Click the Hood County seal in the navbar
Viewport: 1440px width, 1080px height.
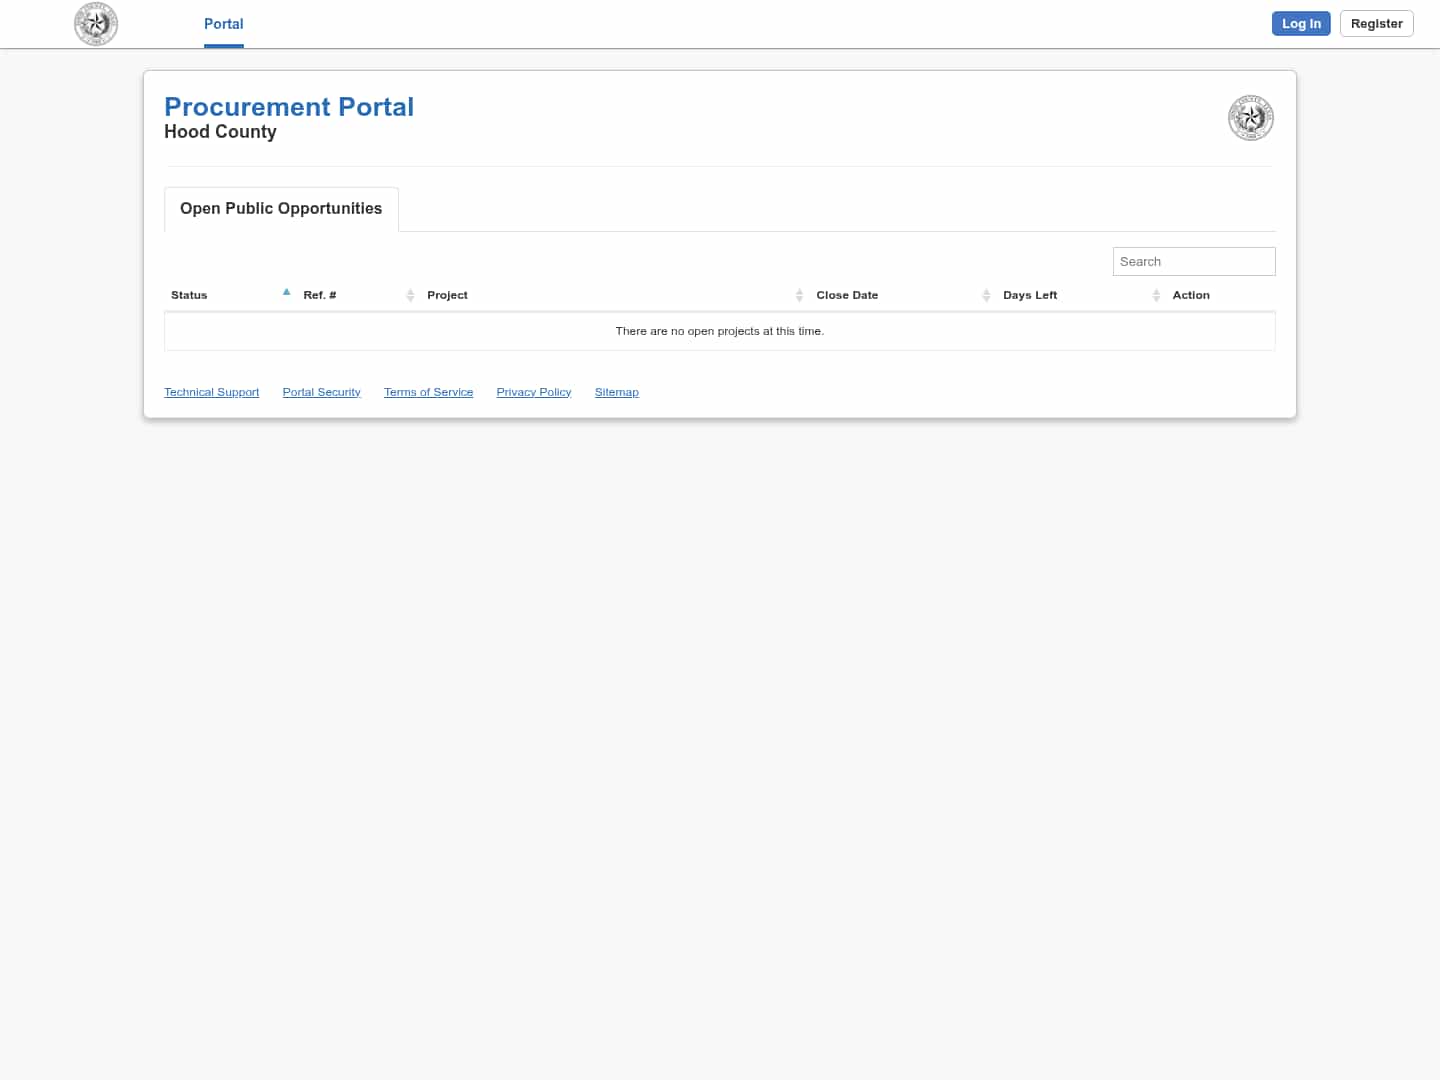point(95,23)
